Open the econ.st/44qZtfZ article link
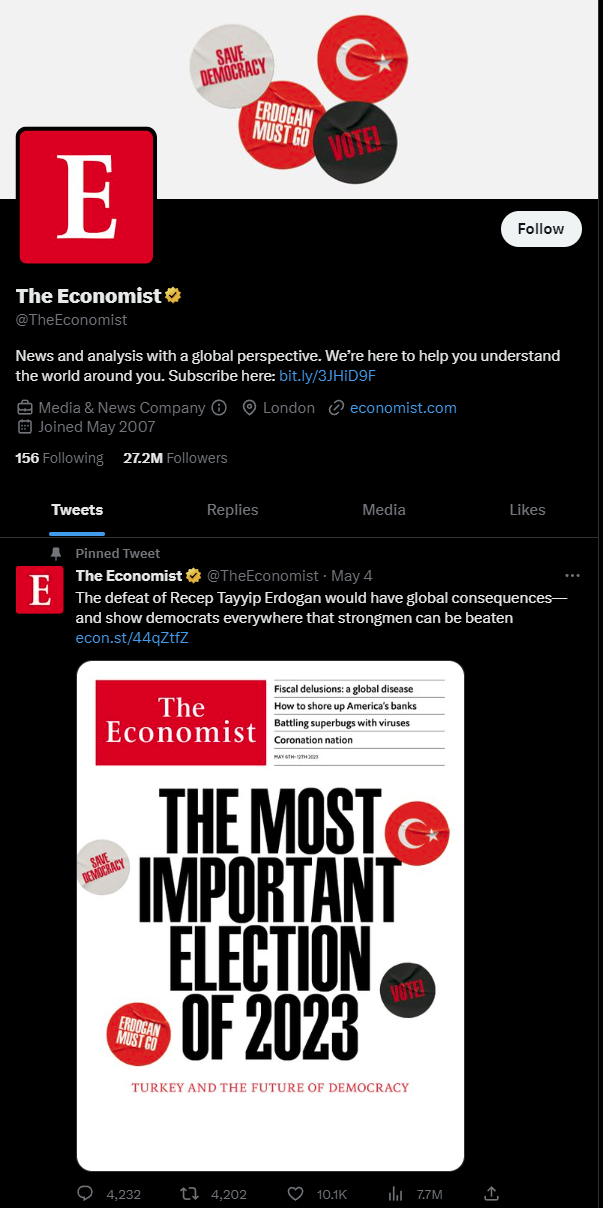 pos(132,638)
